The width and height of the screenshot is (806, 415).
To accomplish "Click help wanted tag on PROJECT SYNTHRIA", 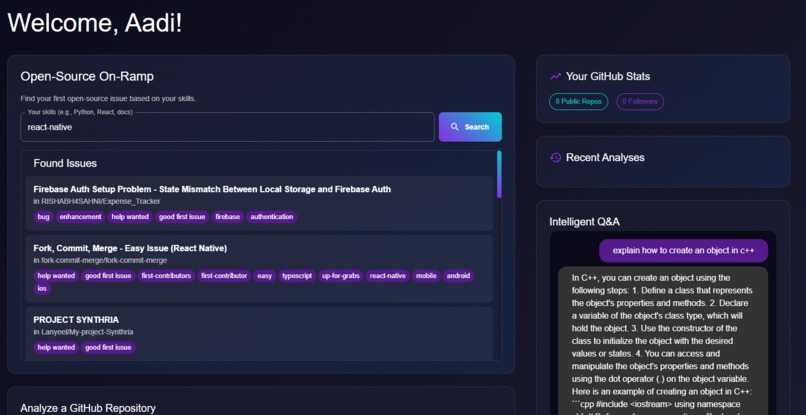I will click(56, 348).
